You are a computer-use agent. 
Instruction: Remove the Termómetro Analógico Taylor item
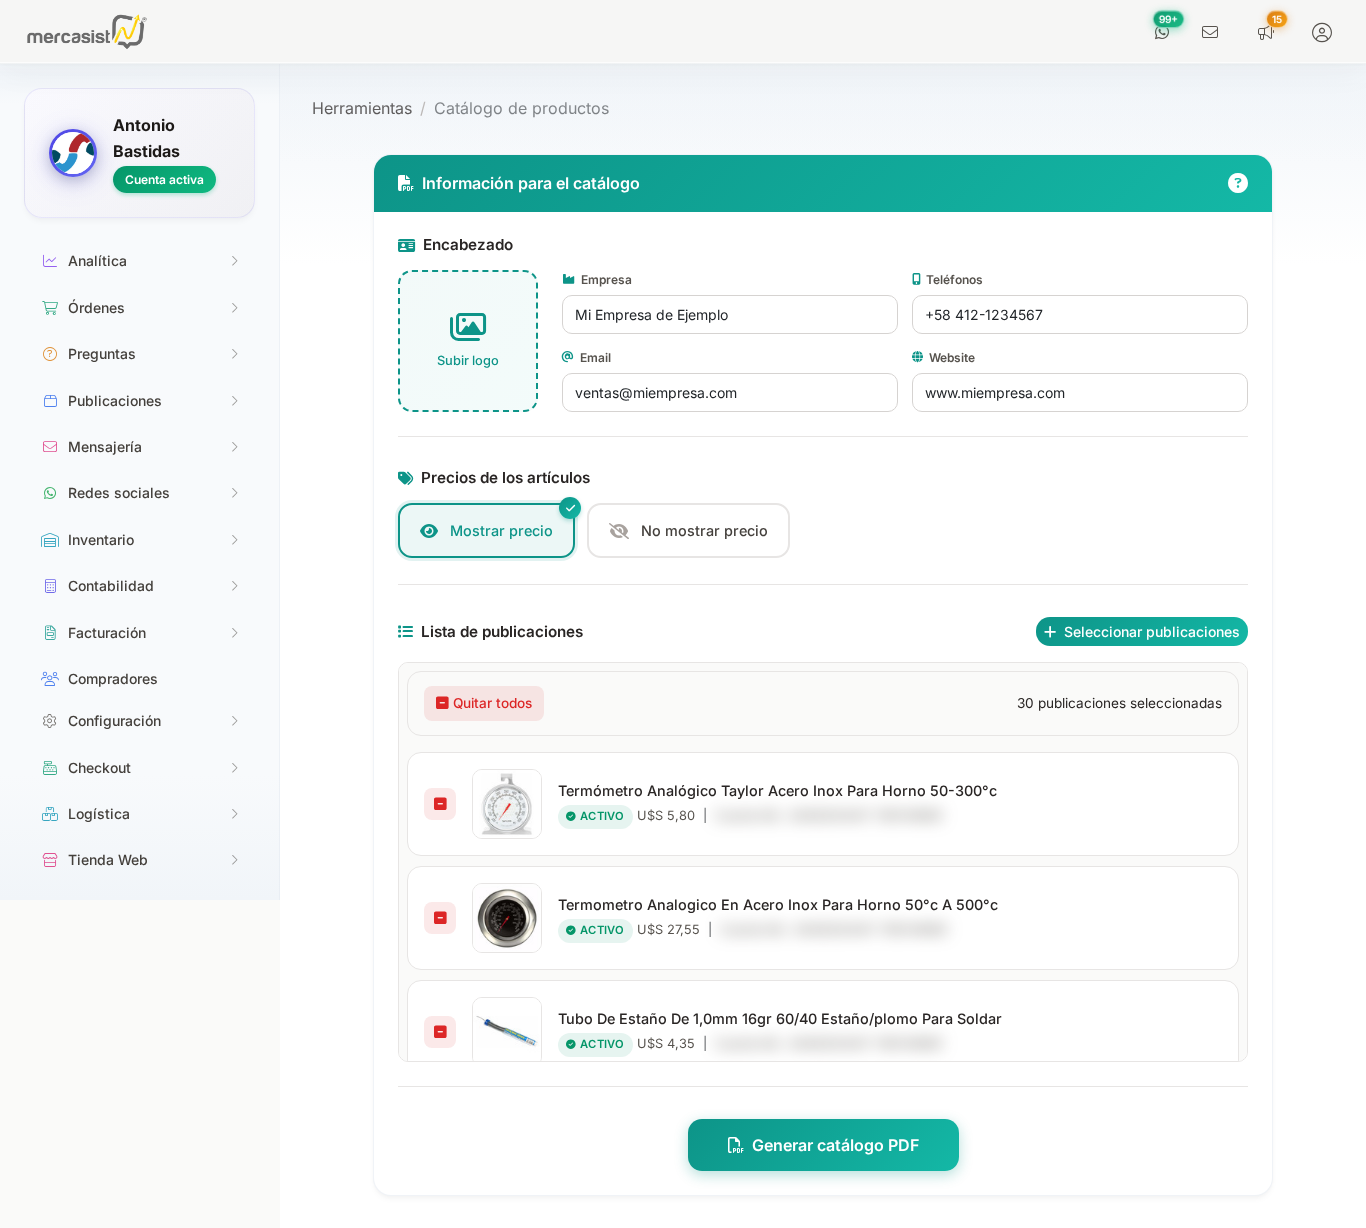click(x=440, y=804)
